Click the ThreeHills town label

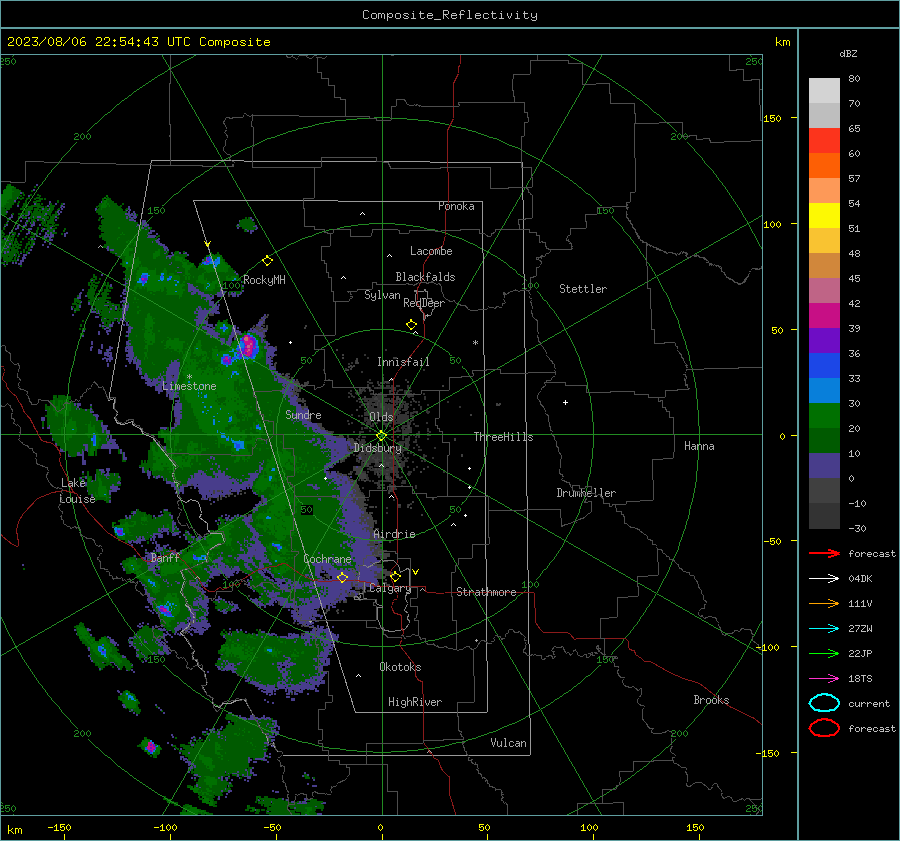(x=503, y=437)
